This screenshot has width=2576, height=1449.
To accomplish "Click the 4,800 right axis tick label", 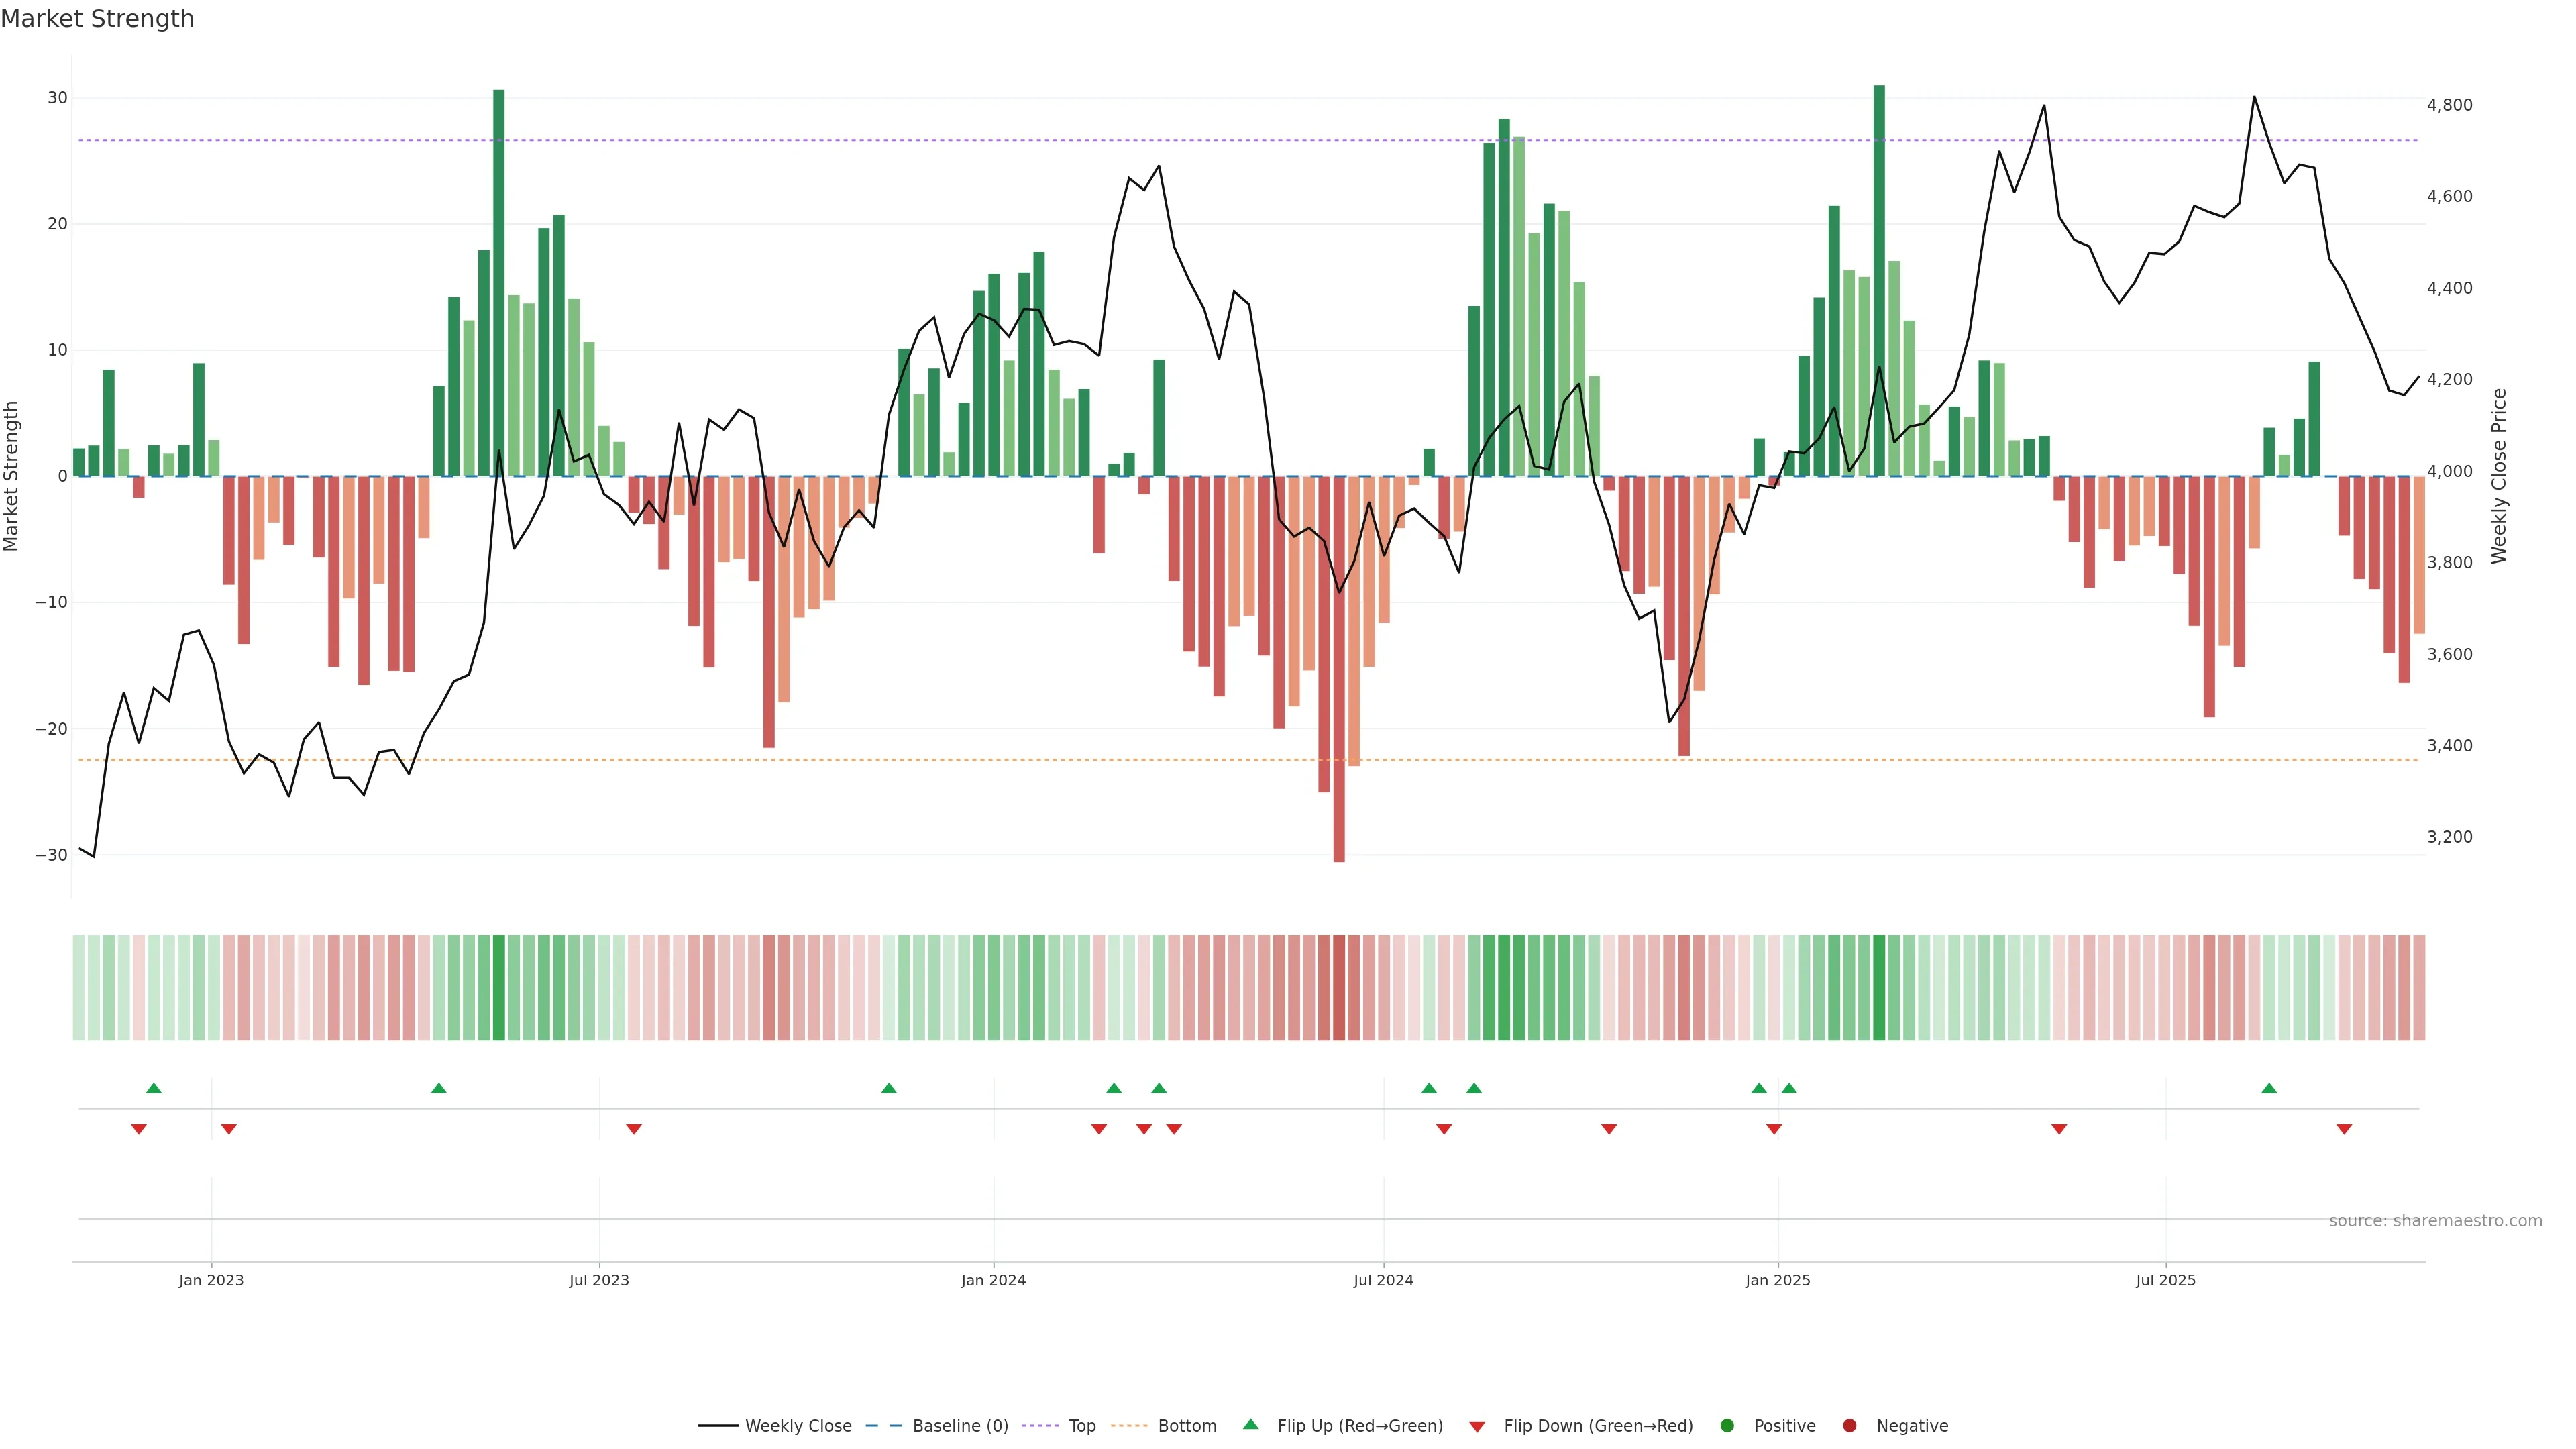I will pos(2449,105).
